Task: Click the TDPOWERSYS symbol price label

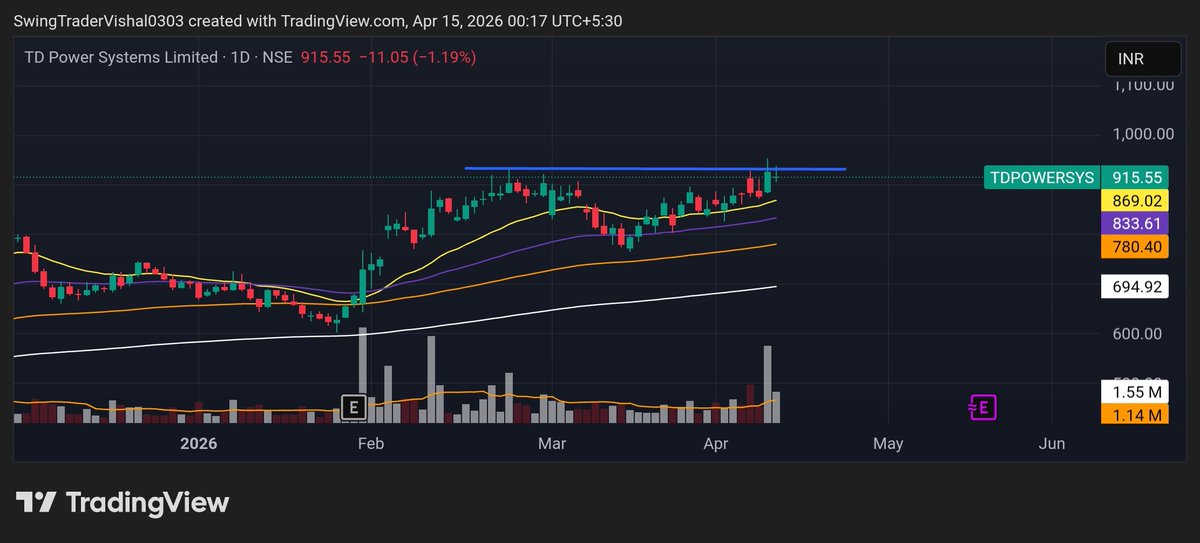Action: click(x=1041, y=177)
